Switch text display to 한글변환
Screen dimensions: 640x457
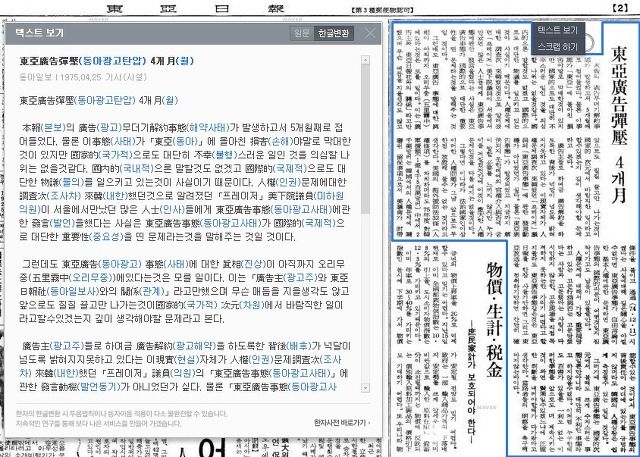333,33
